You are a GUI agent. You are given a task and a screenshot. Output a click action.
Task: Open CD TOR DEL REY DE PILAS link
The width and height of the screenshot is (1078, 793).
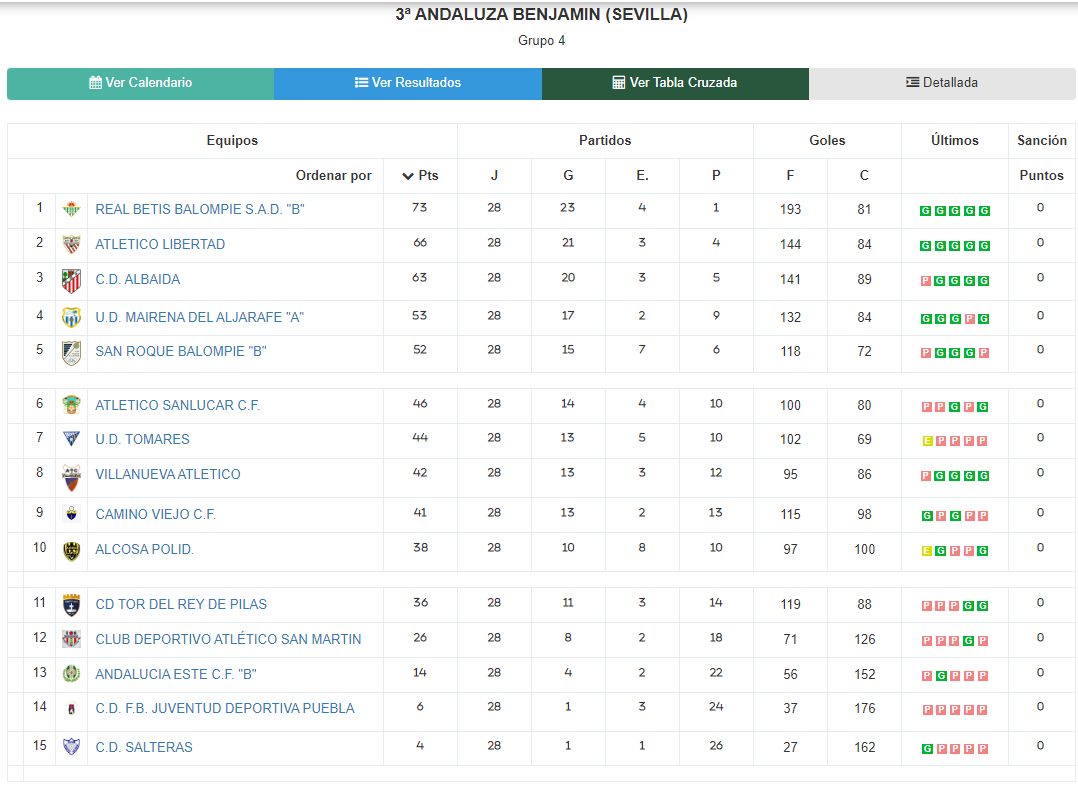click(181, 604)
